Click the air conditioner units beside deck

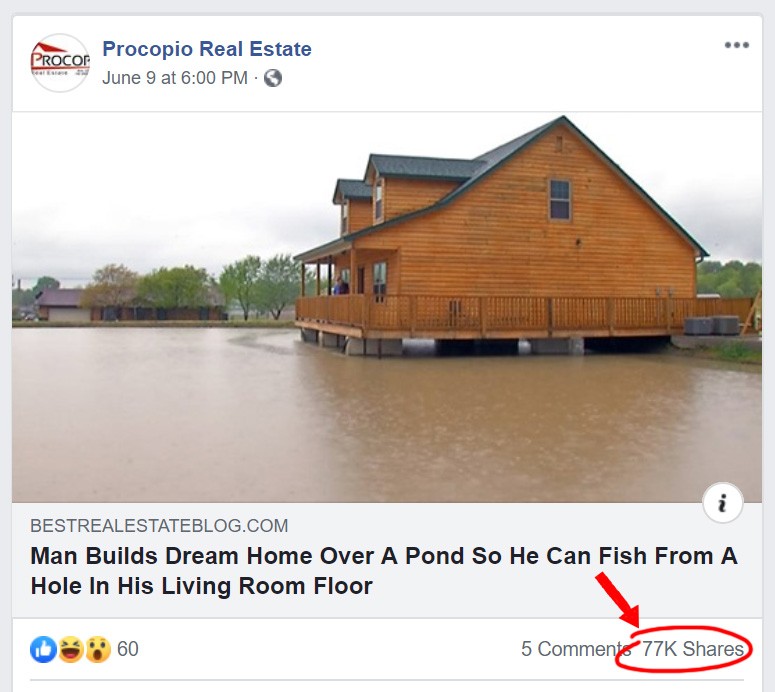[x=711, y=325]
